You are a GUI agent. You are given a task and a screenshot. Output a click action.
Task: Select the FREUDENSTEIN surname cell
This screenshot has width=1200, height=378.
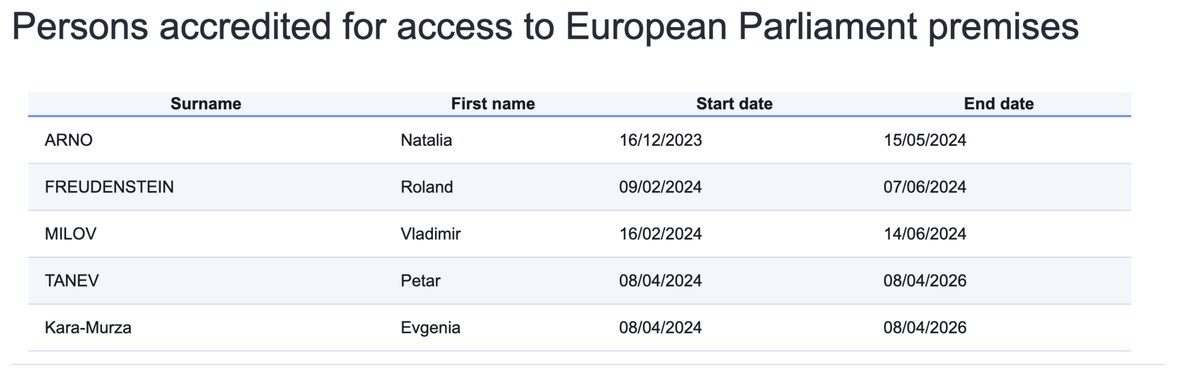tap(109, 187)
